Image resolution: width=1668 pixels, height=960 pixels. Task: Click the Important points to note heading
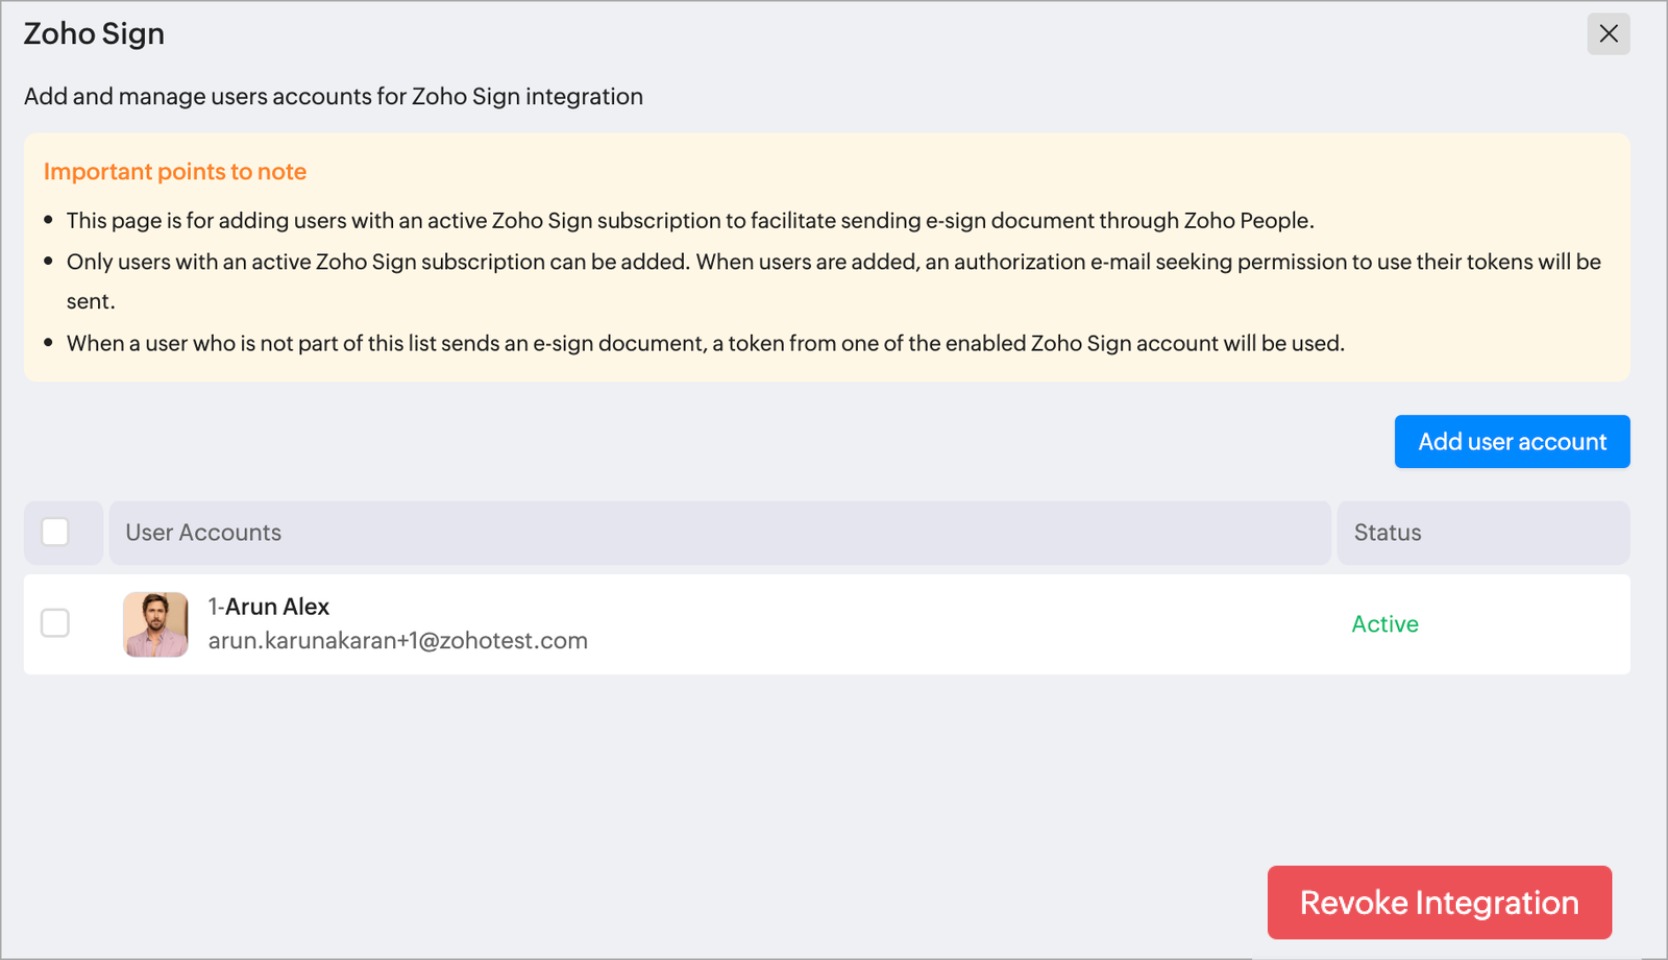coord(175,172)
